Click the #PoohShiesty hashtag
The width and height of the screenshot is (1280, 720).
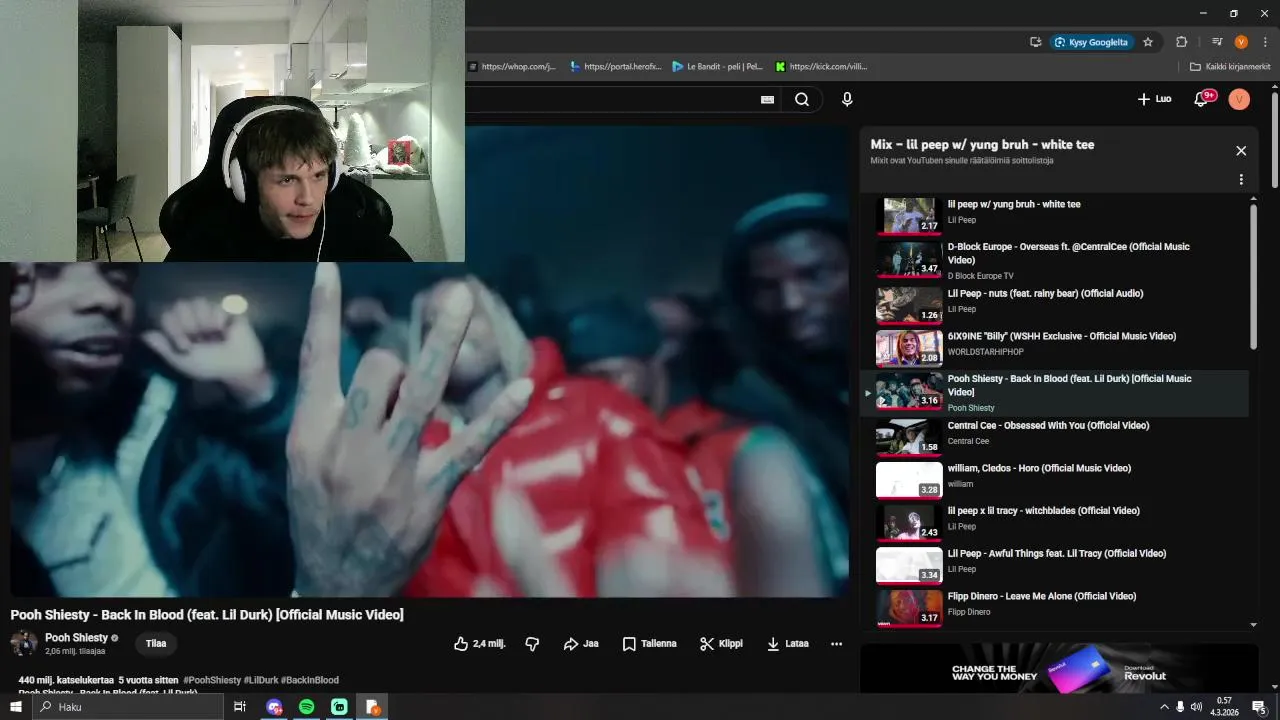(x=212, y=680)
